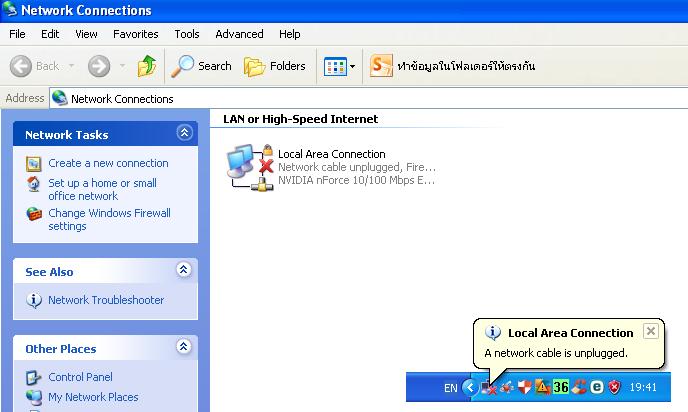Click the Network Troubleshooter info icon
688x412 pixels.
coord(34,300)
